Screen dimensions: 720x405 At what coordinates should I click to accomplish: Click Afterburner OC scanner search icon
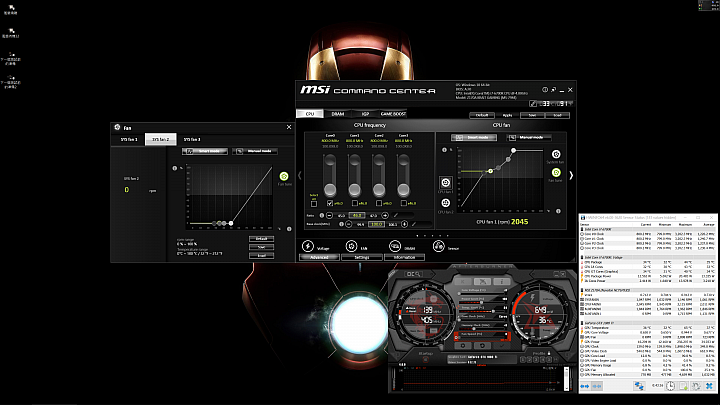[x=412, y=274]
